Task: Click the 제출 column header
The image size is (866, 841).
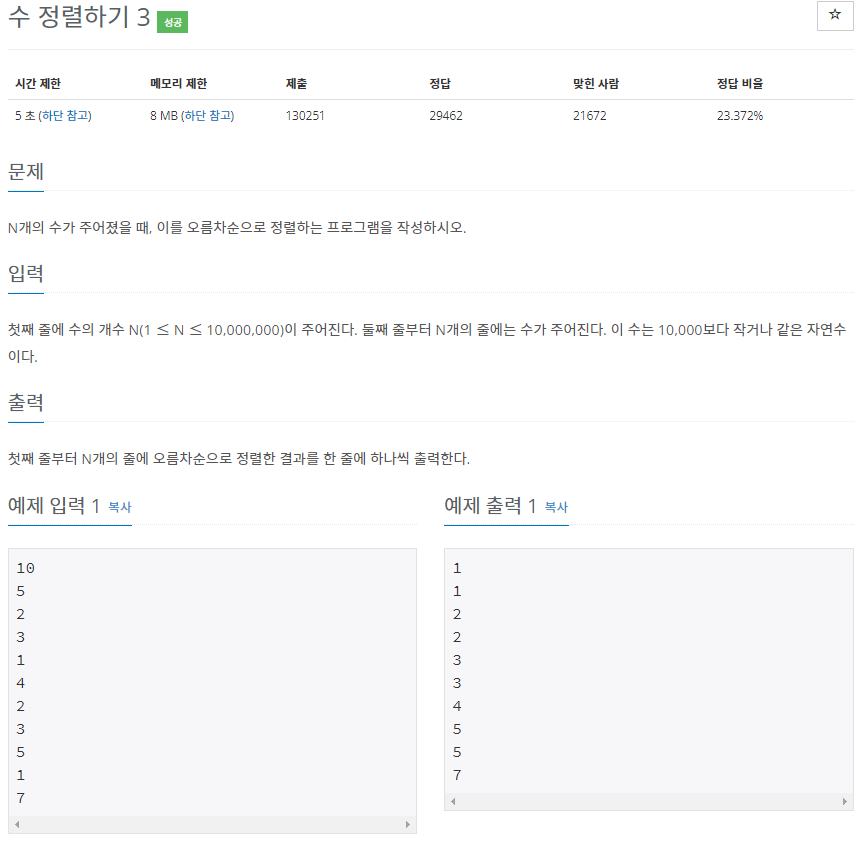Action: pyautogui.click(x=296, y=83)
